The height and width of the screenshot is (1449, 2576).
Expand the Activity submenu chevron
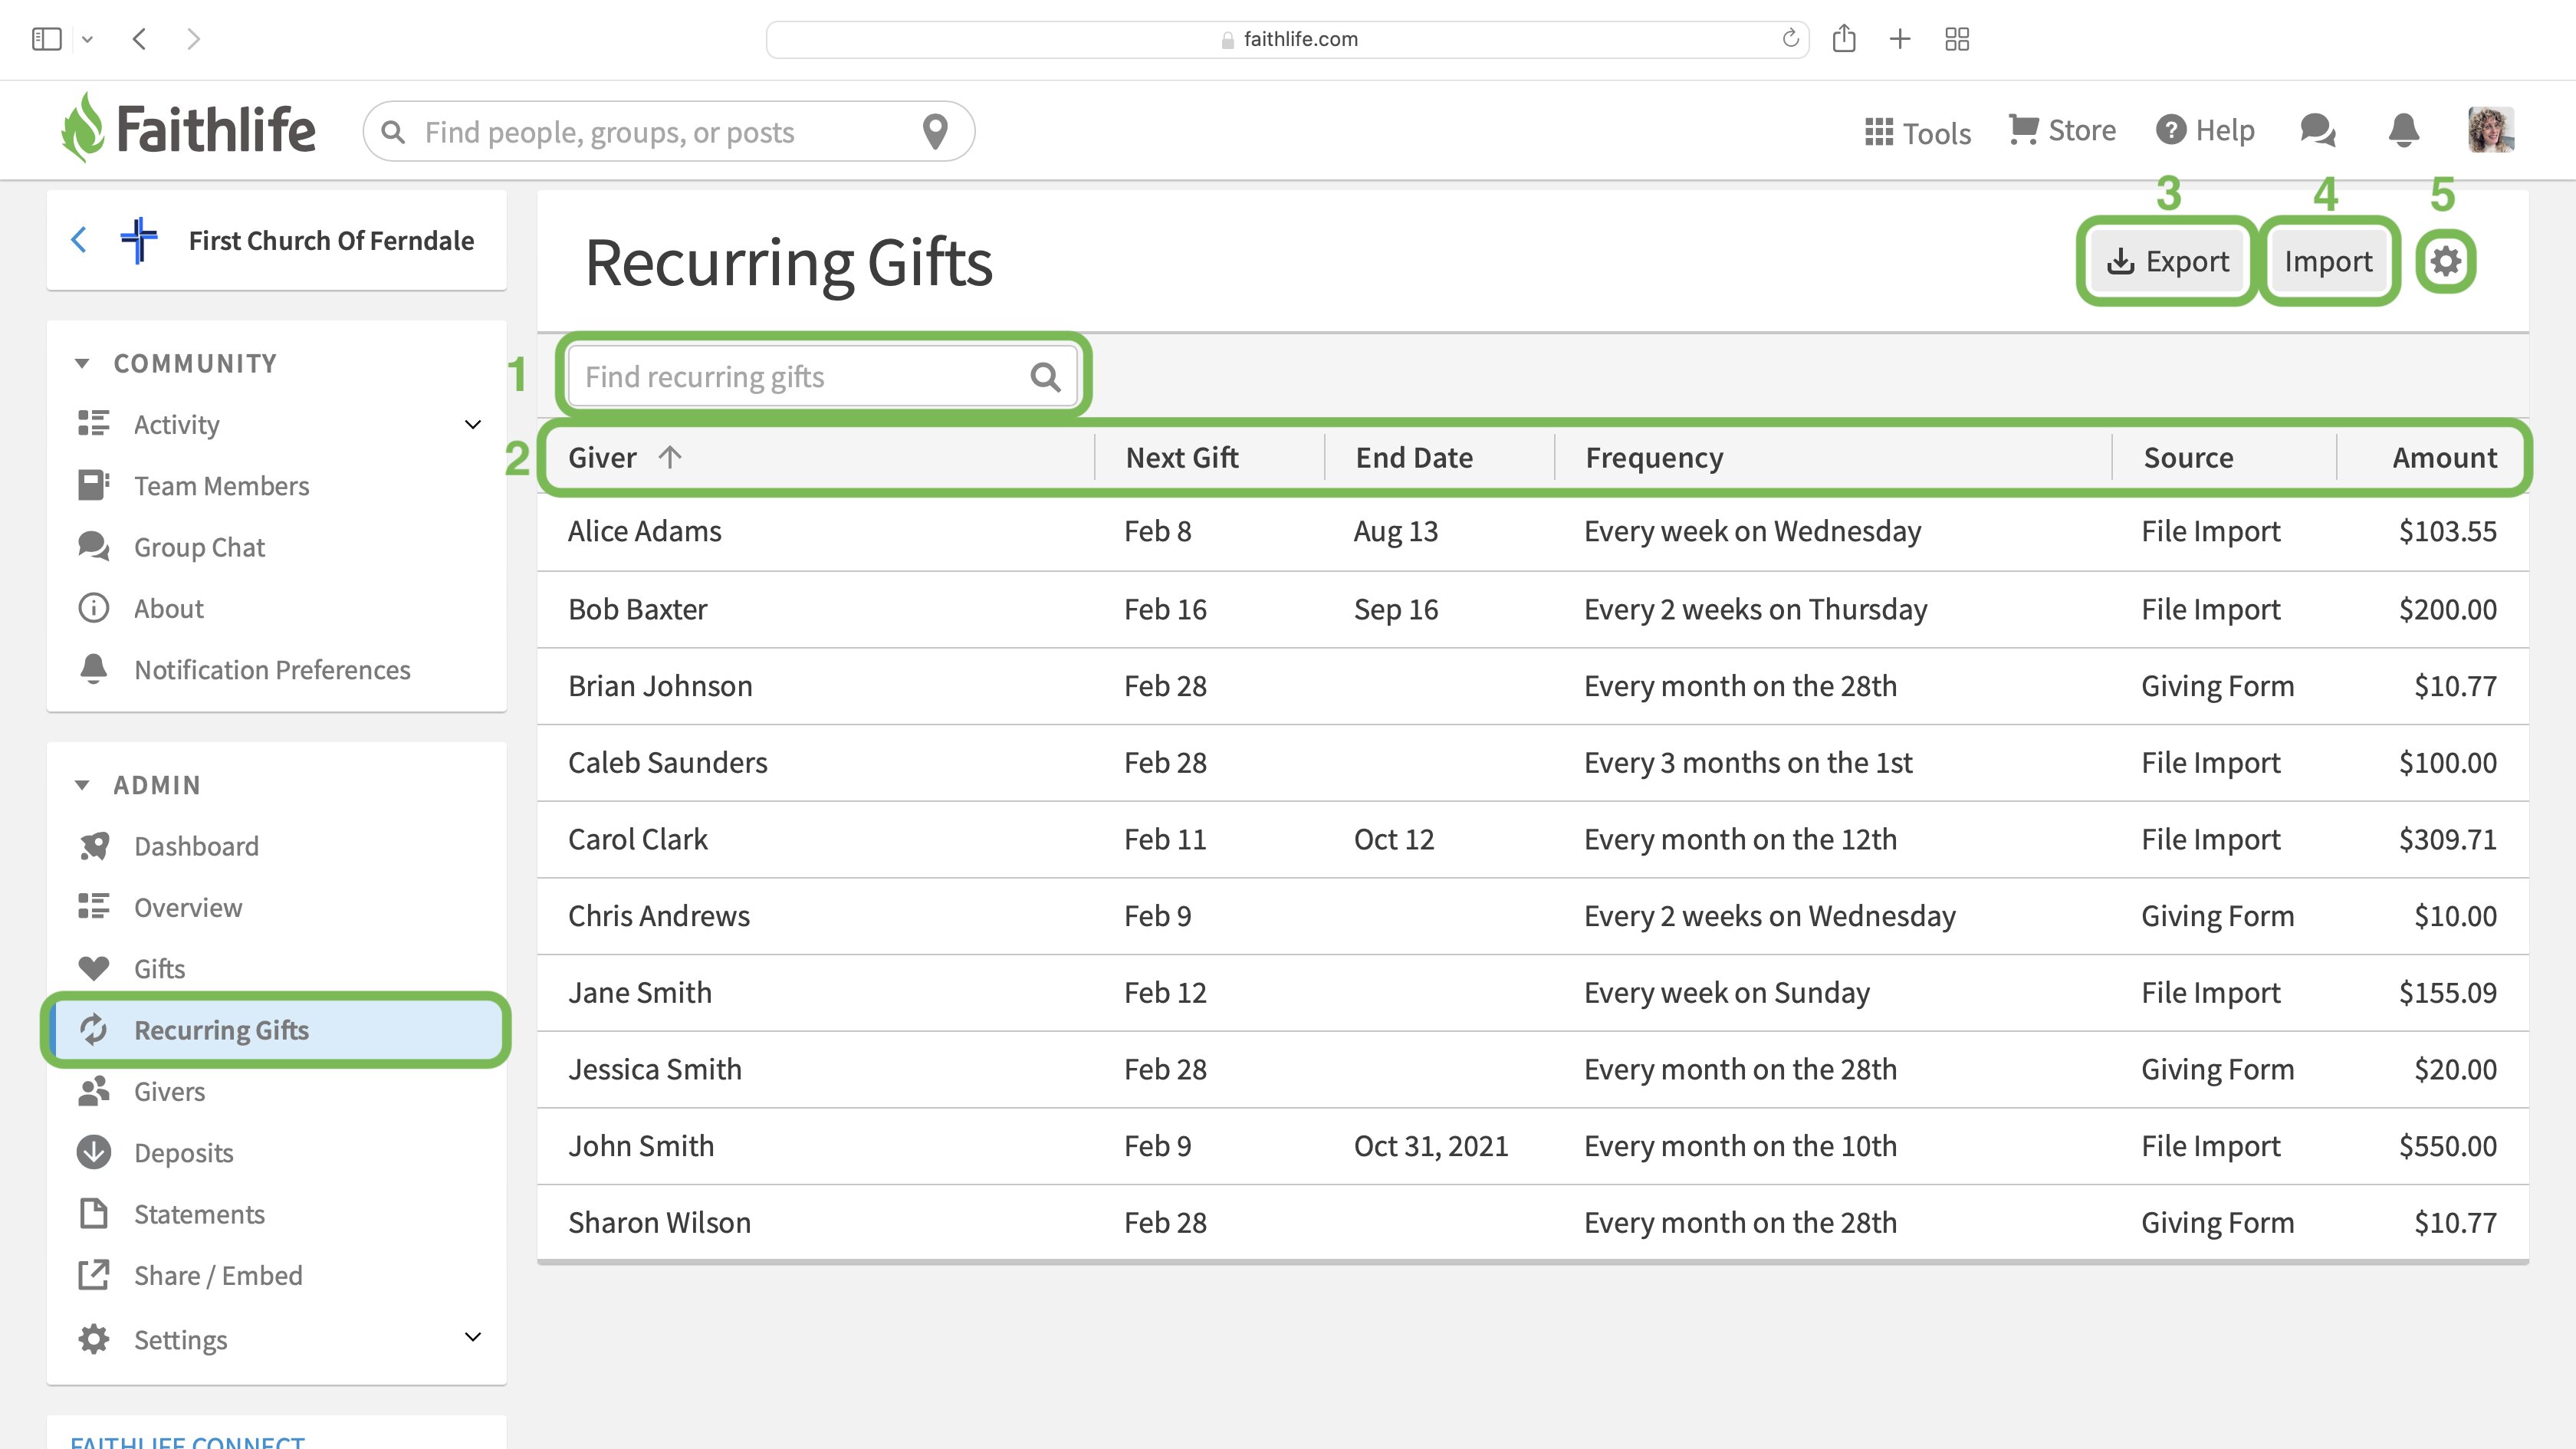(x=473, y=424)
